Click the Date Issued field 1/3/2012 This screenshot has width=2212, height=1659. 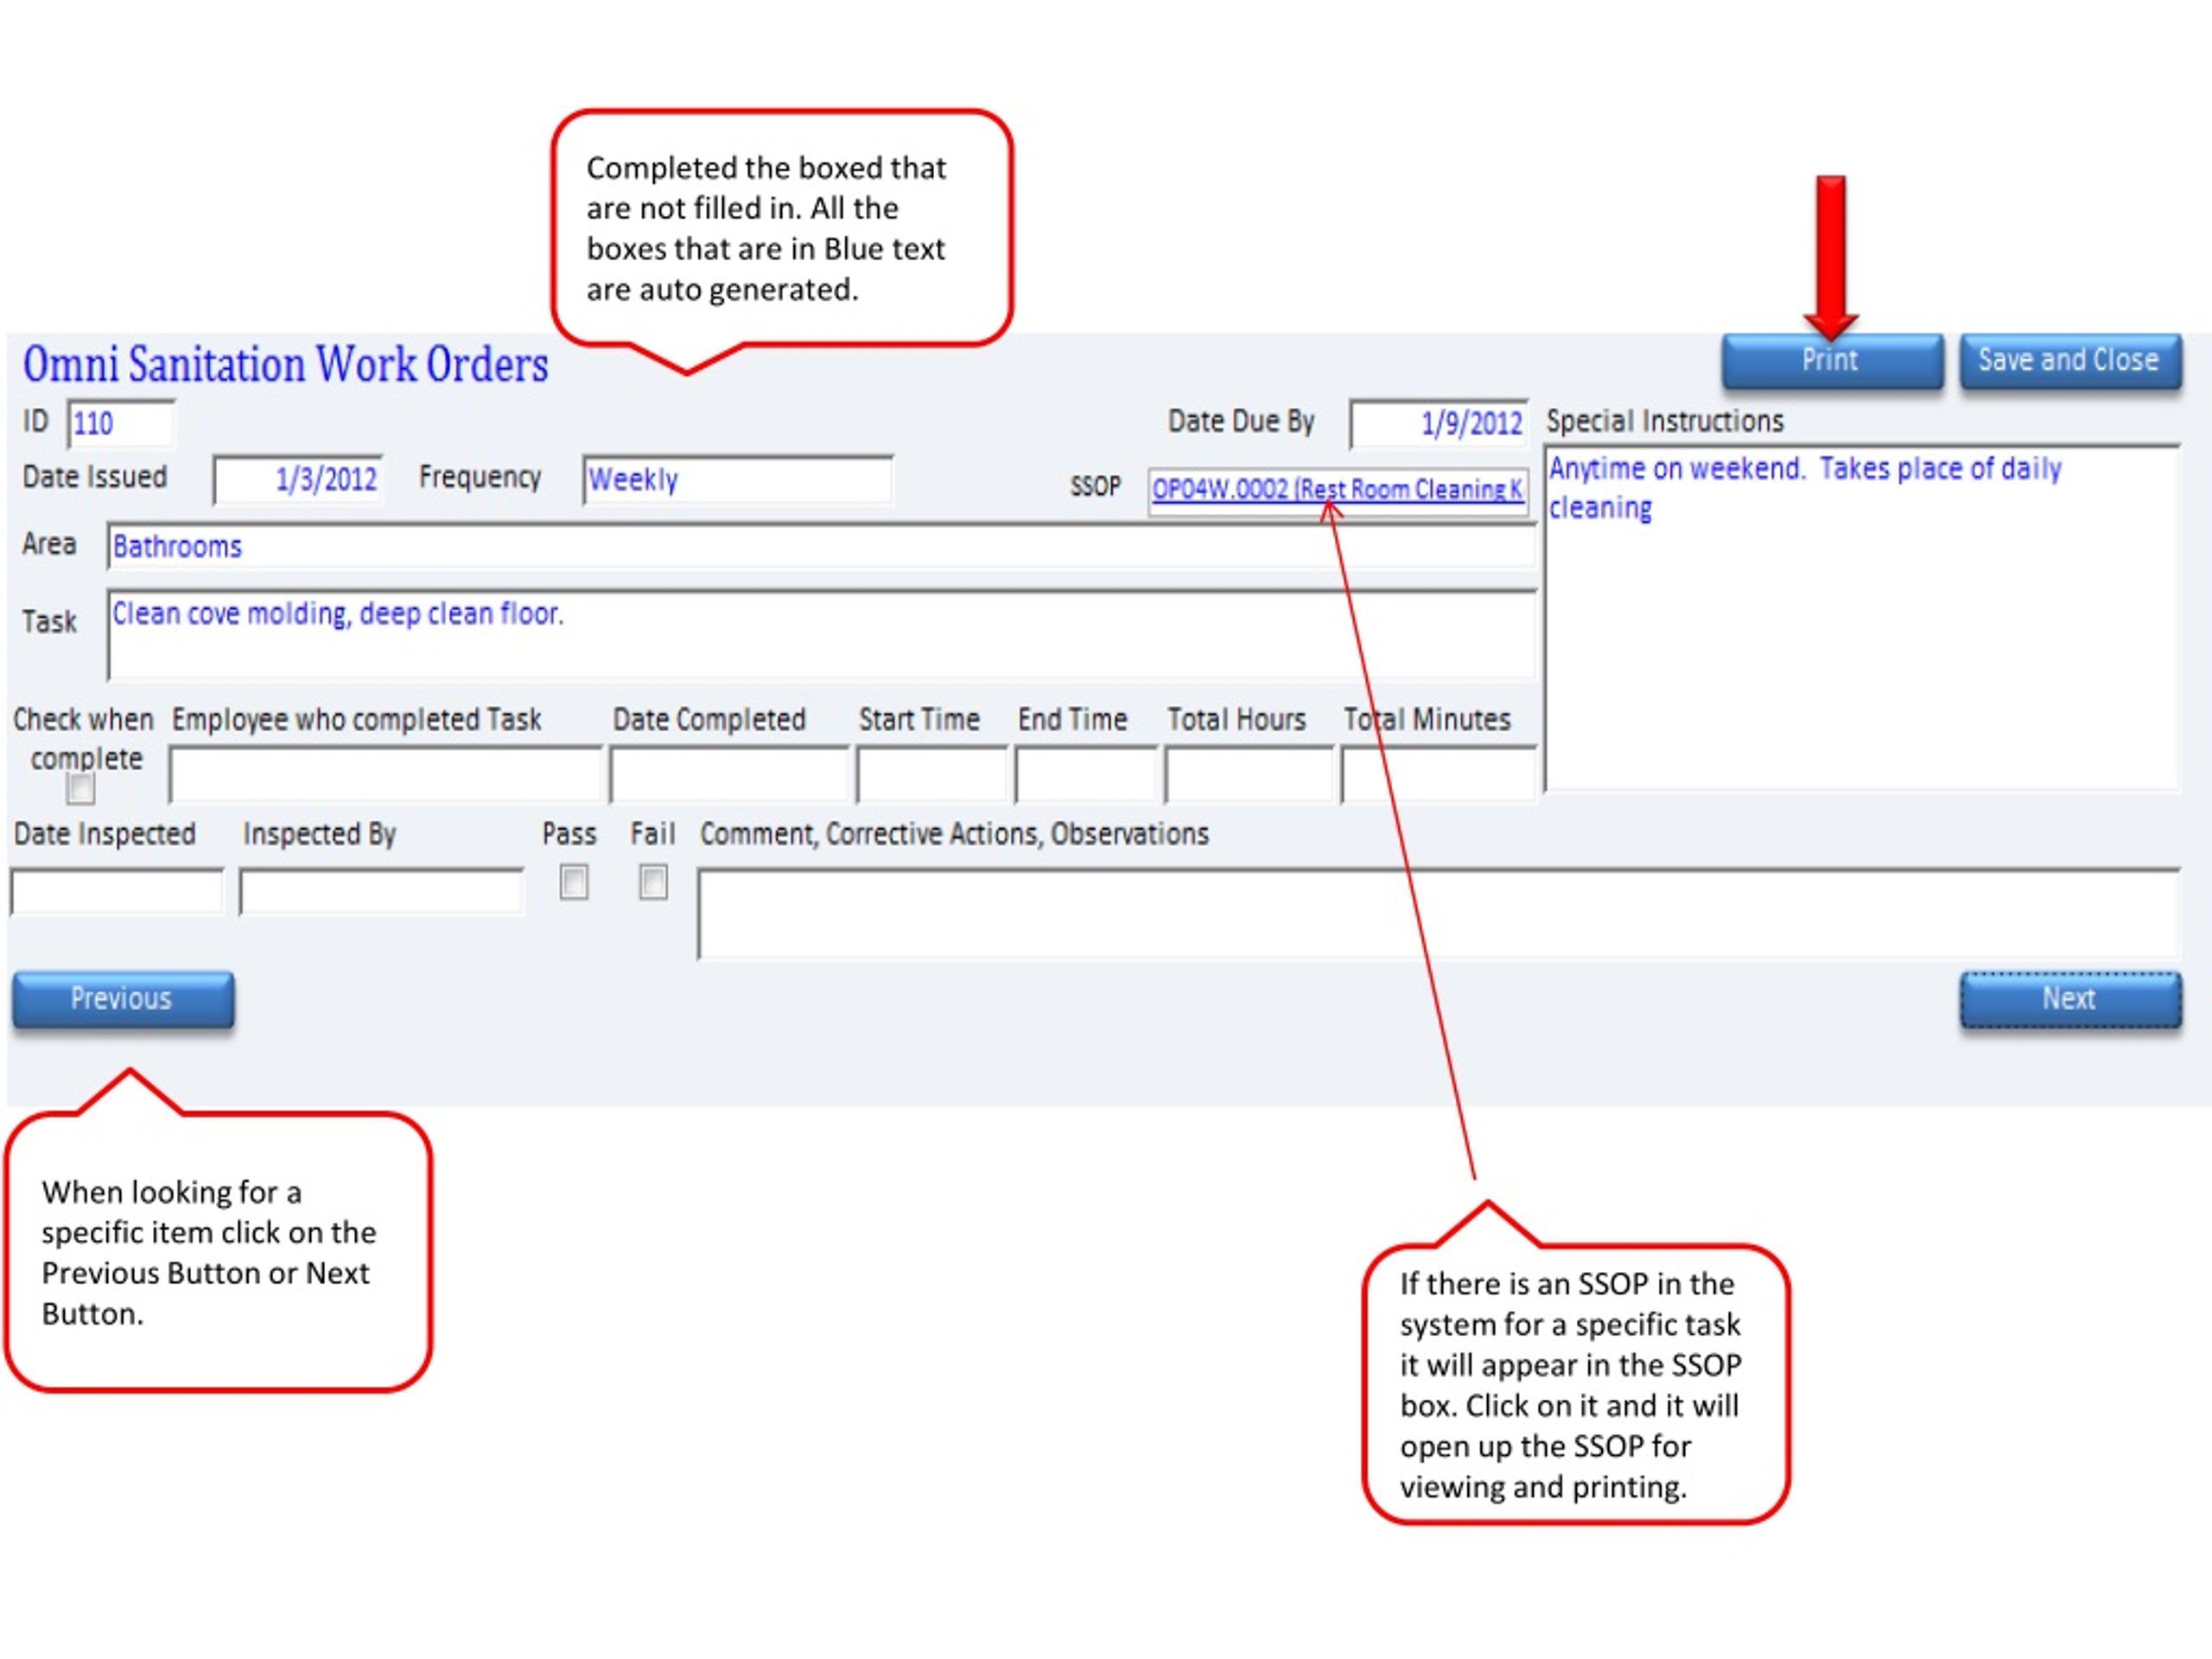click(x=297, y=480)
